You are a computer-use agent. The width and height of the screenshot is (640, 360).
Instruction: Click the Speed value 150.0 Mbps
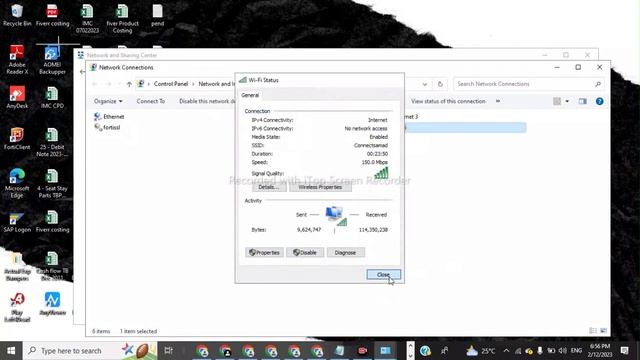click(x=374, y=162)
